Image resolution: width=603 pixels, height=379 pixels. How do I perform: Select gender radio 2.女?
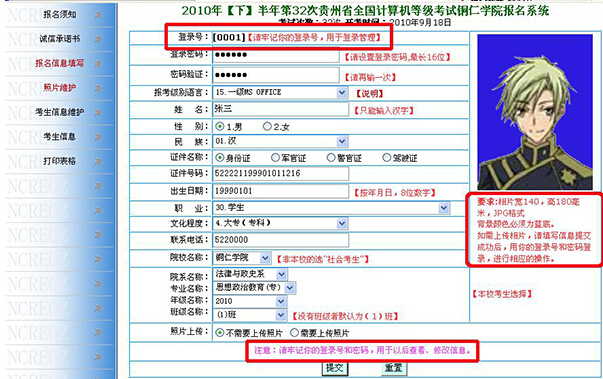267,126
